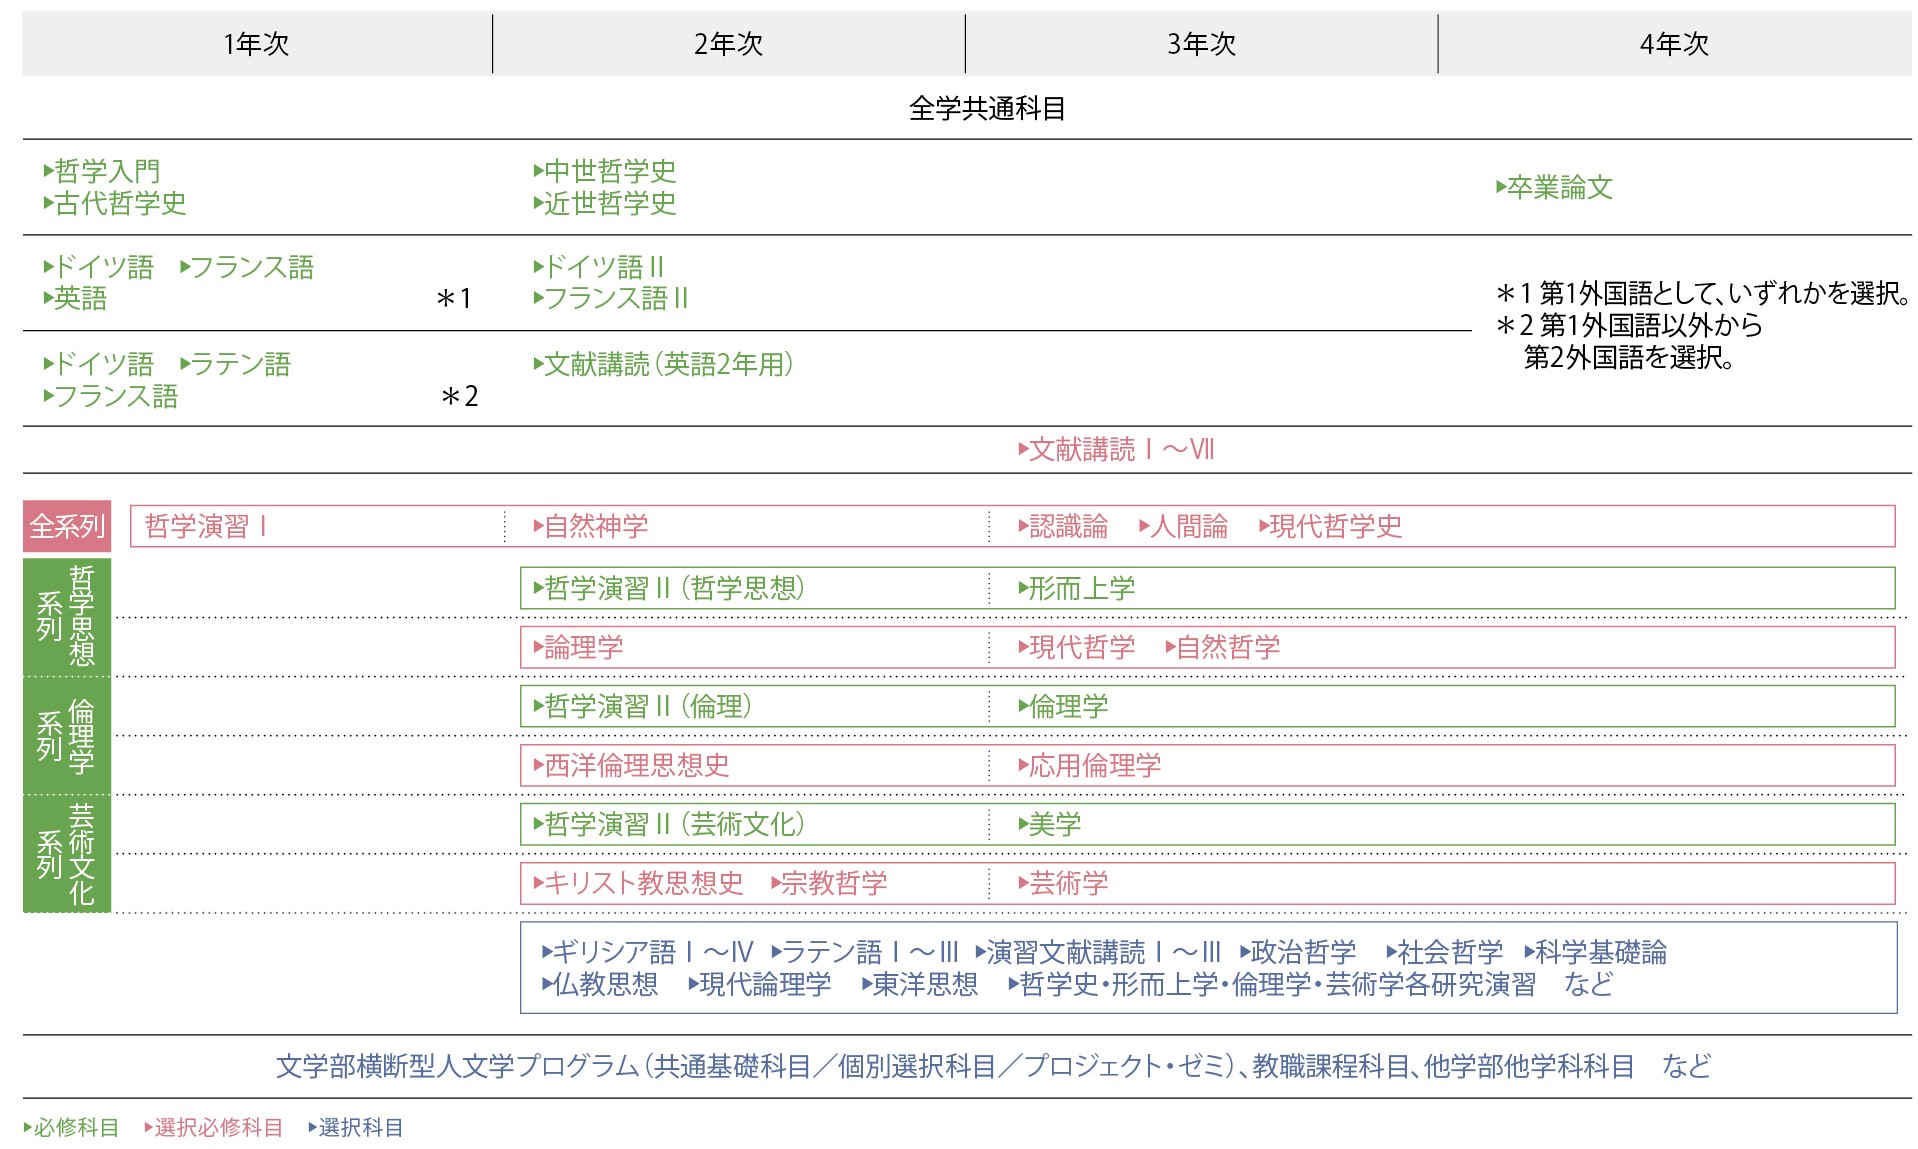Click the 選択科目 legend entry
1918x1149 pixels.
[x=356, y=1127]
